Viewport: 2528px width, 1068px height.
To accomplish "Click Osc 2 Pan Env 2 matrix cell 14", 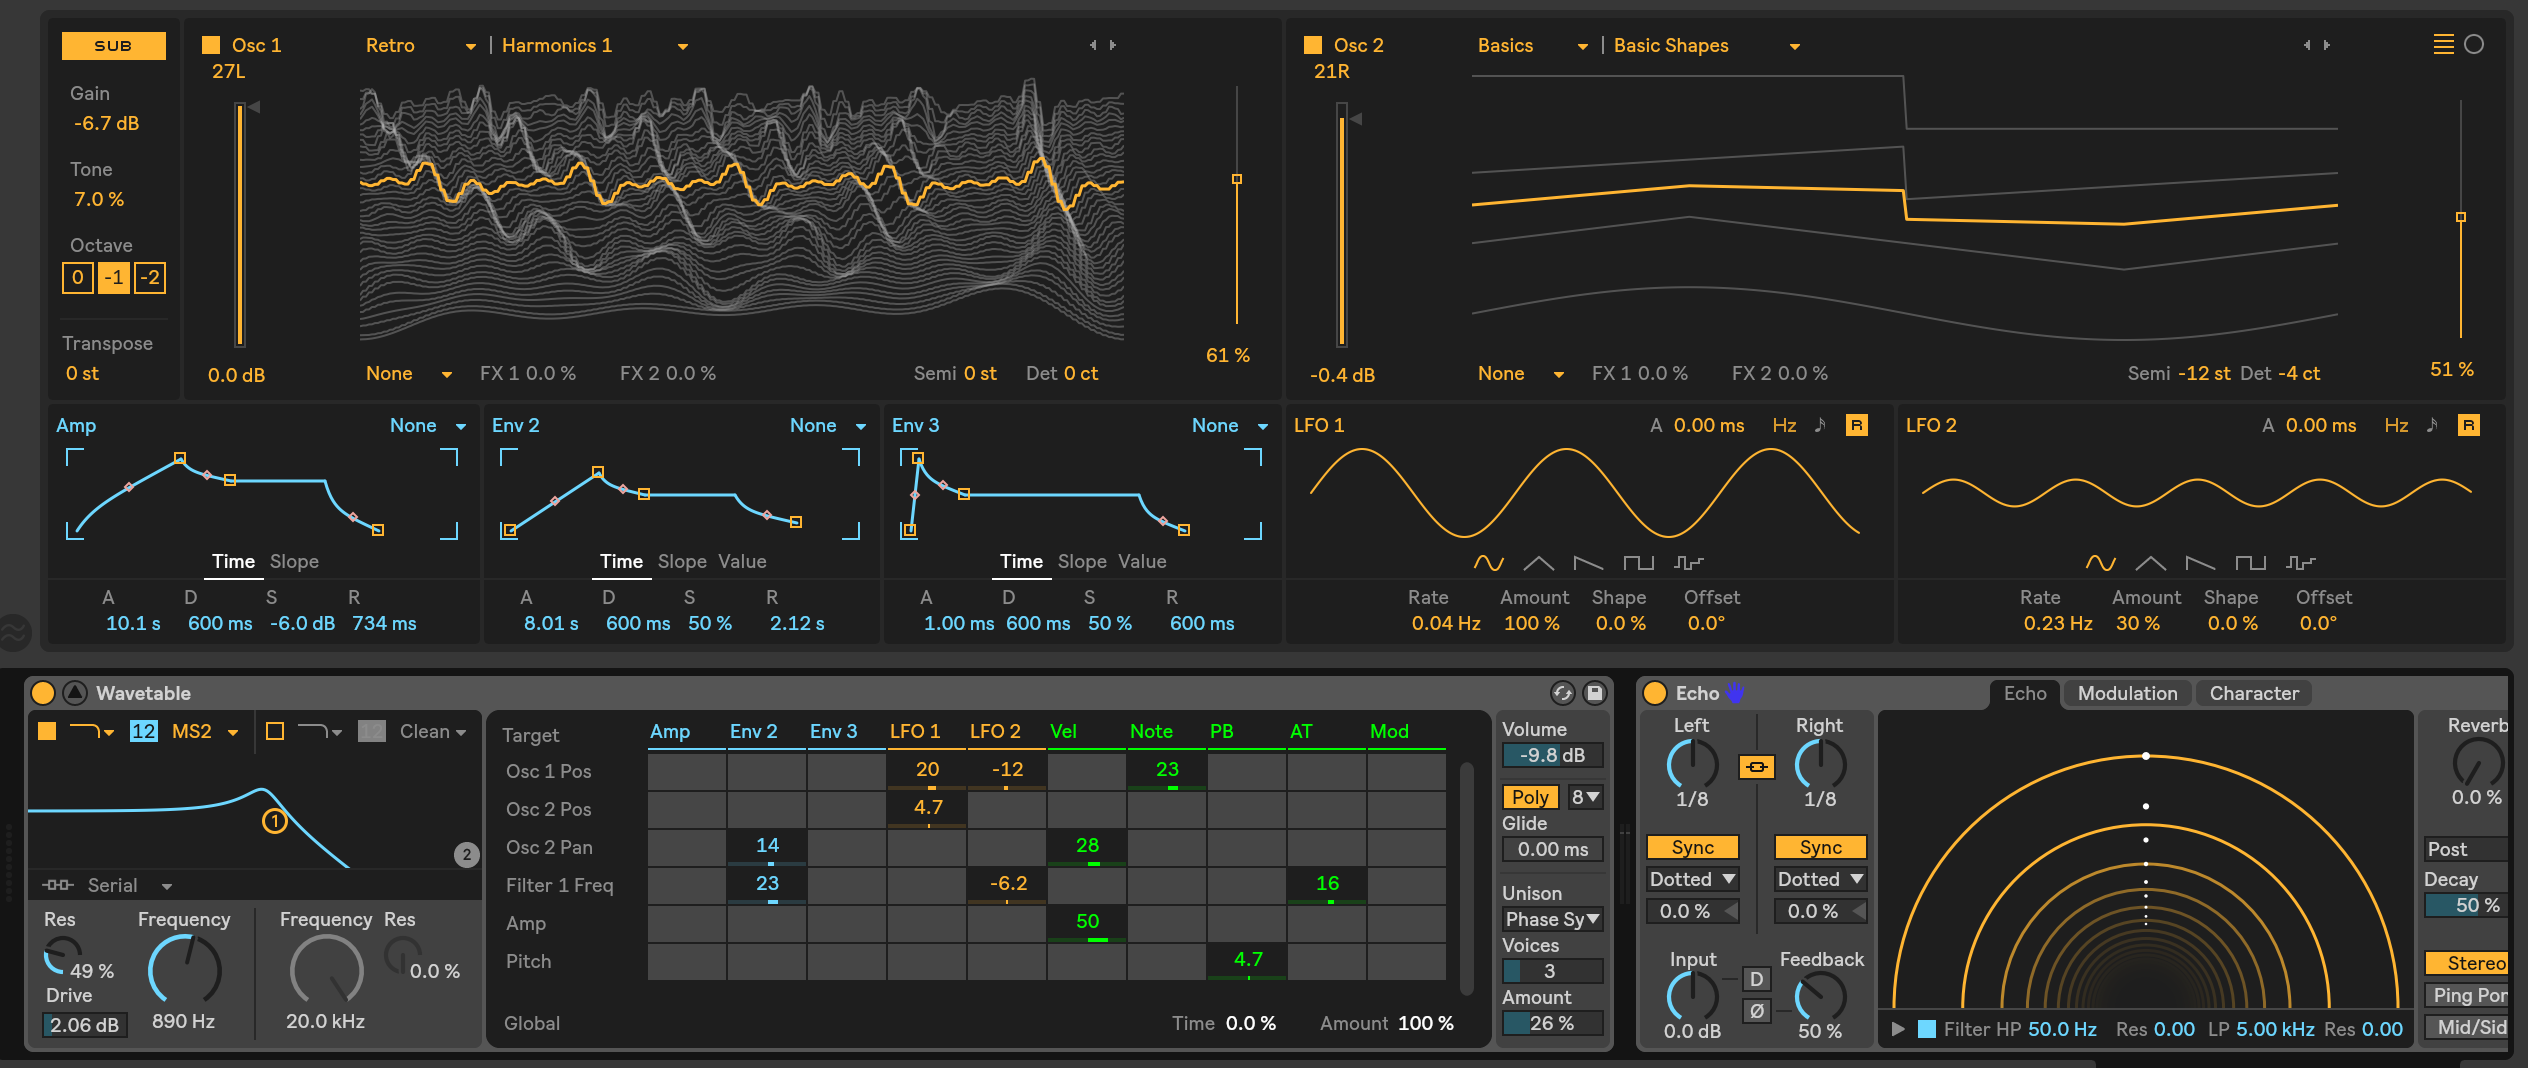I will [x=767, y=847].
